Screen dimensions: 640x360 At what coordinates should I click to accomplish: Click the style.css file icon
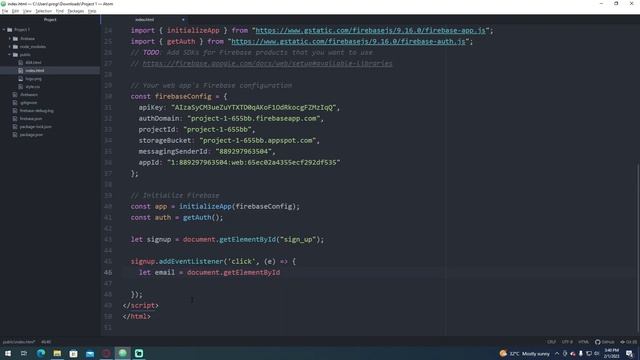(x=21, y=87)
